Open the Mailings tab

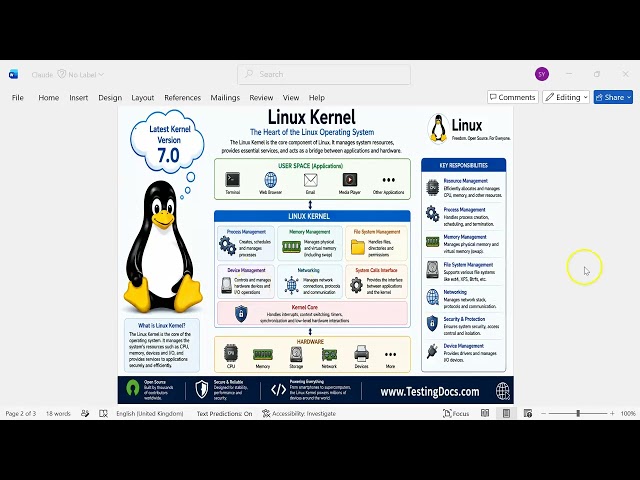tap(225, 98)
